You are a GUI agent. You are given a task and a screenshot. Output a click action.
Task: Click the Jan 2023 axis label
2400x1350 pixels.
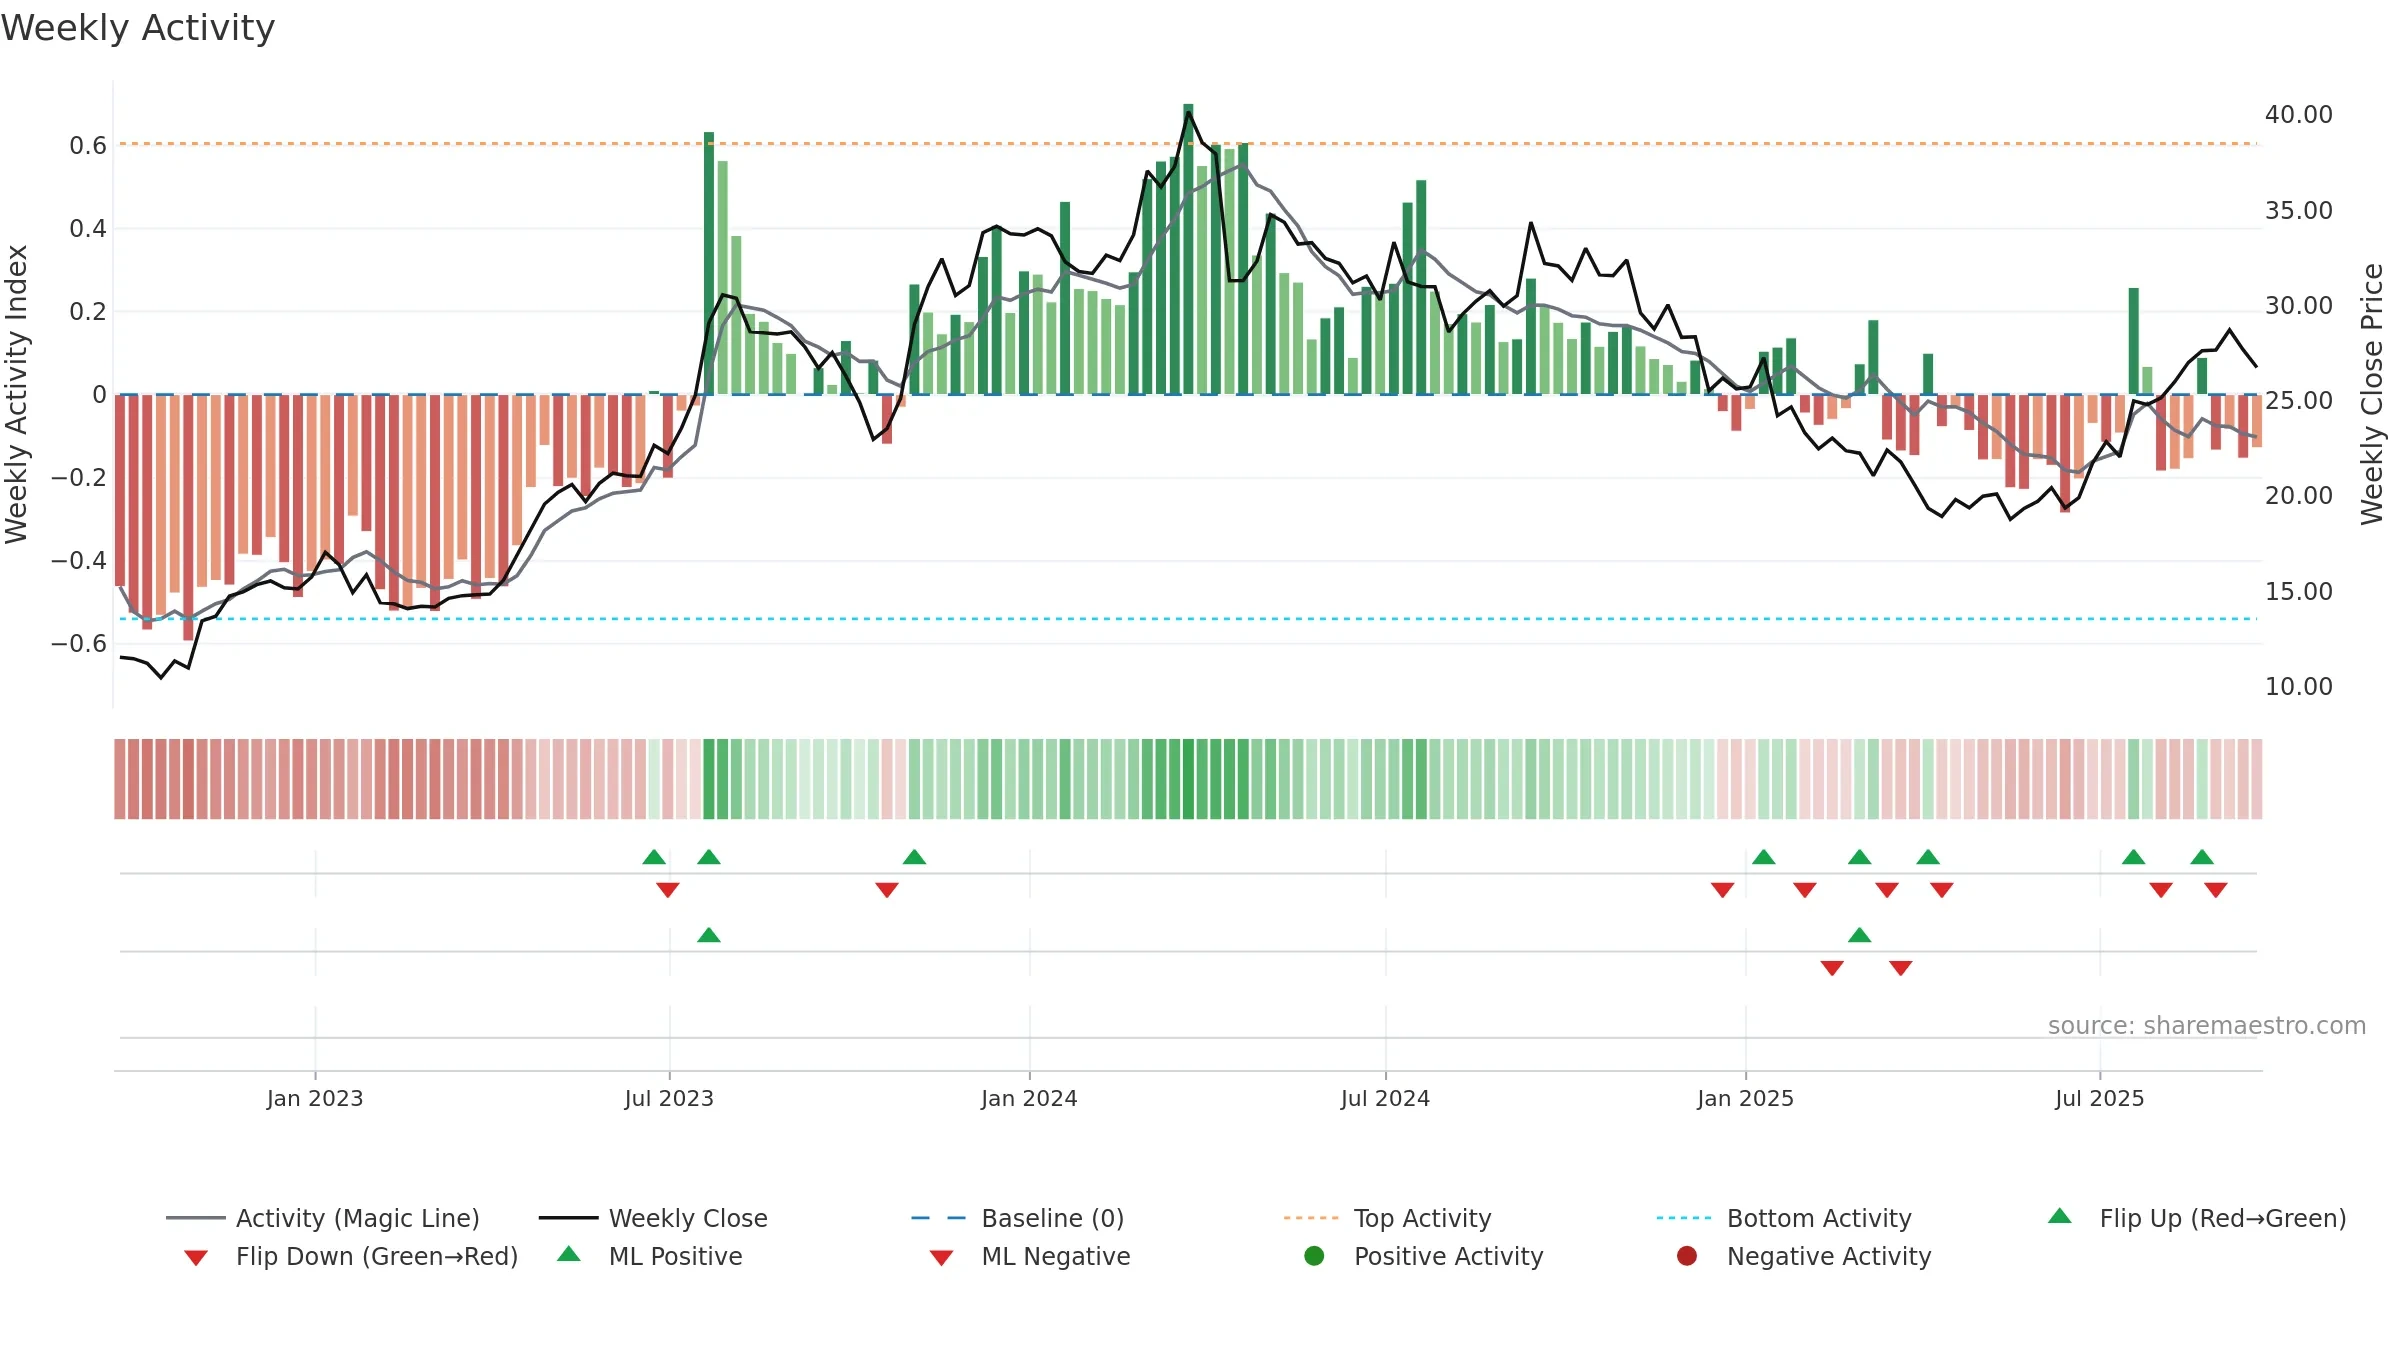[315, 1099]
